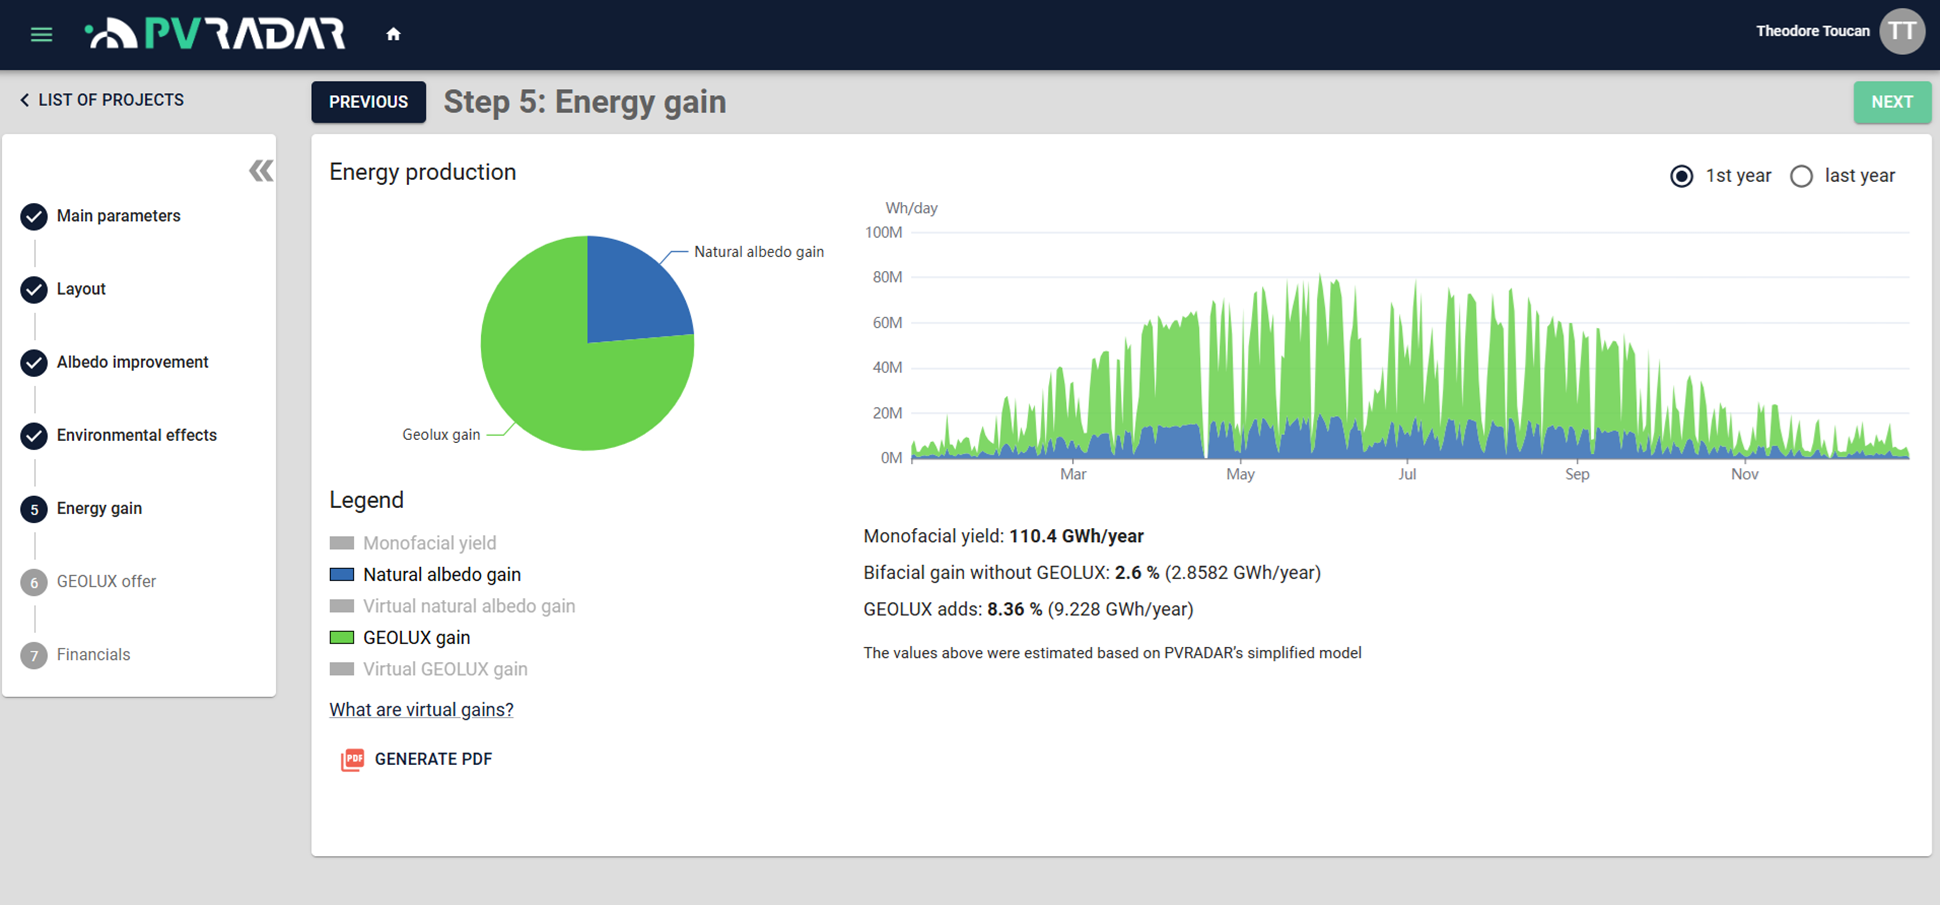1940x905 pixels.
Task: Open the Main parameters step
Action: [118, 216]
